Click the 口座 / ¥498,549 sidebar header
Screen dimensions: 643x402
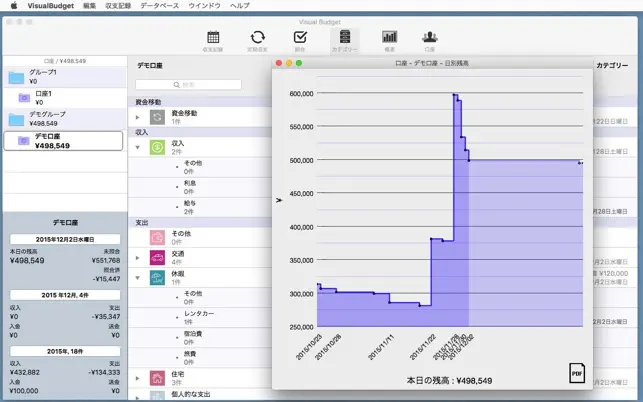[65, 61]
